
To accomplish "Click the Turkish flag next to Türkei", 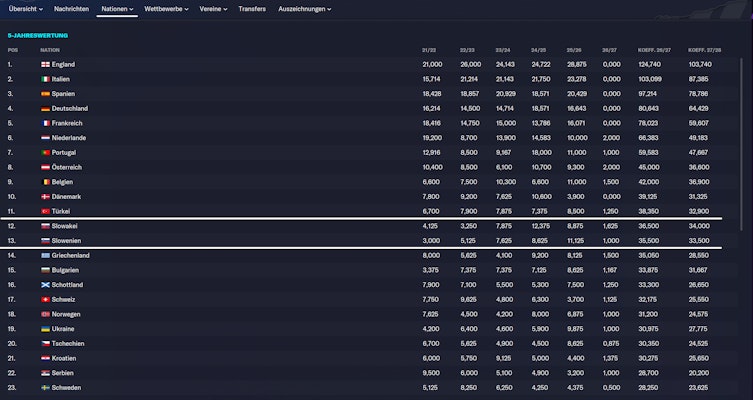I will pyautogui.click(x=45, y=212).
